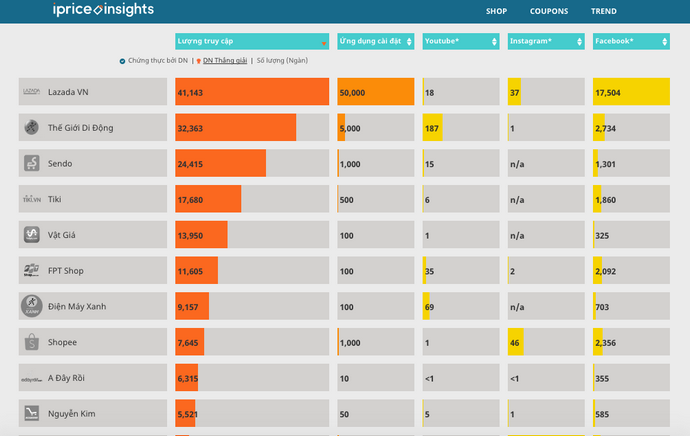
Task: Sort by Youtube column header
Action: coord(460,42)
